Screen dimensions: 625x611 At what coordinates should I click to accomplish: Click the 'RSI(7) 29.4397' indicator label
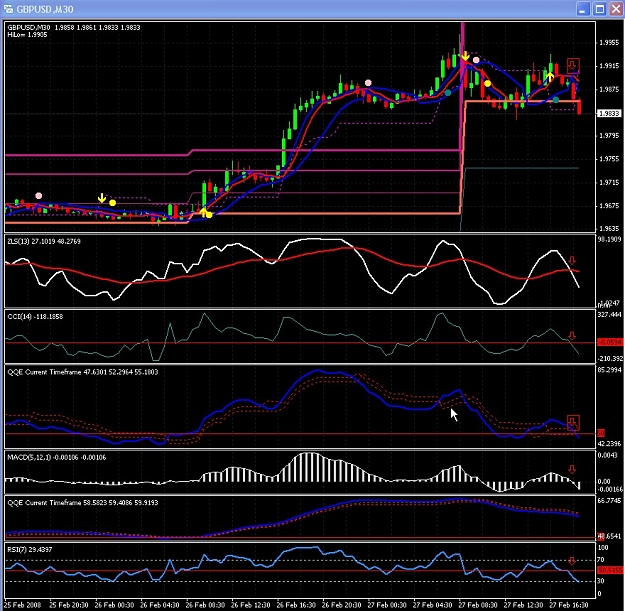tap(30, 550)
